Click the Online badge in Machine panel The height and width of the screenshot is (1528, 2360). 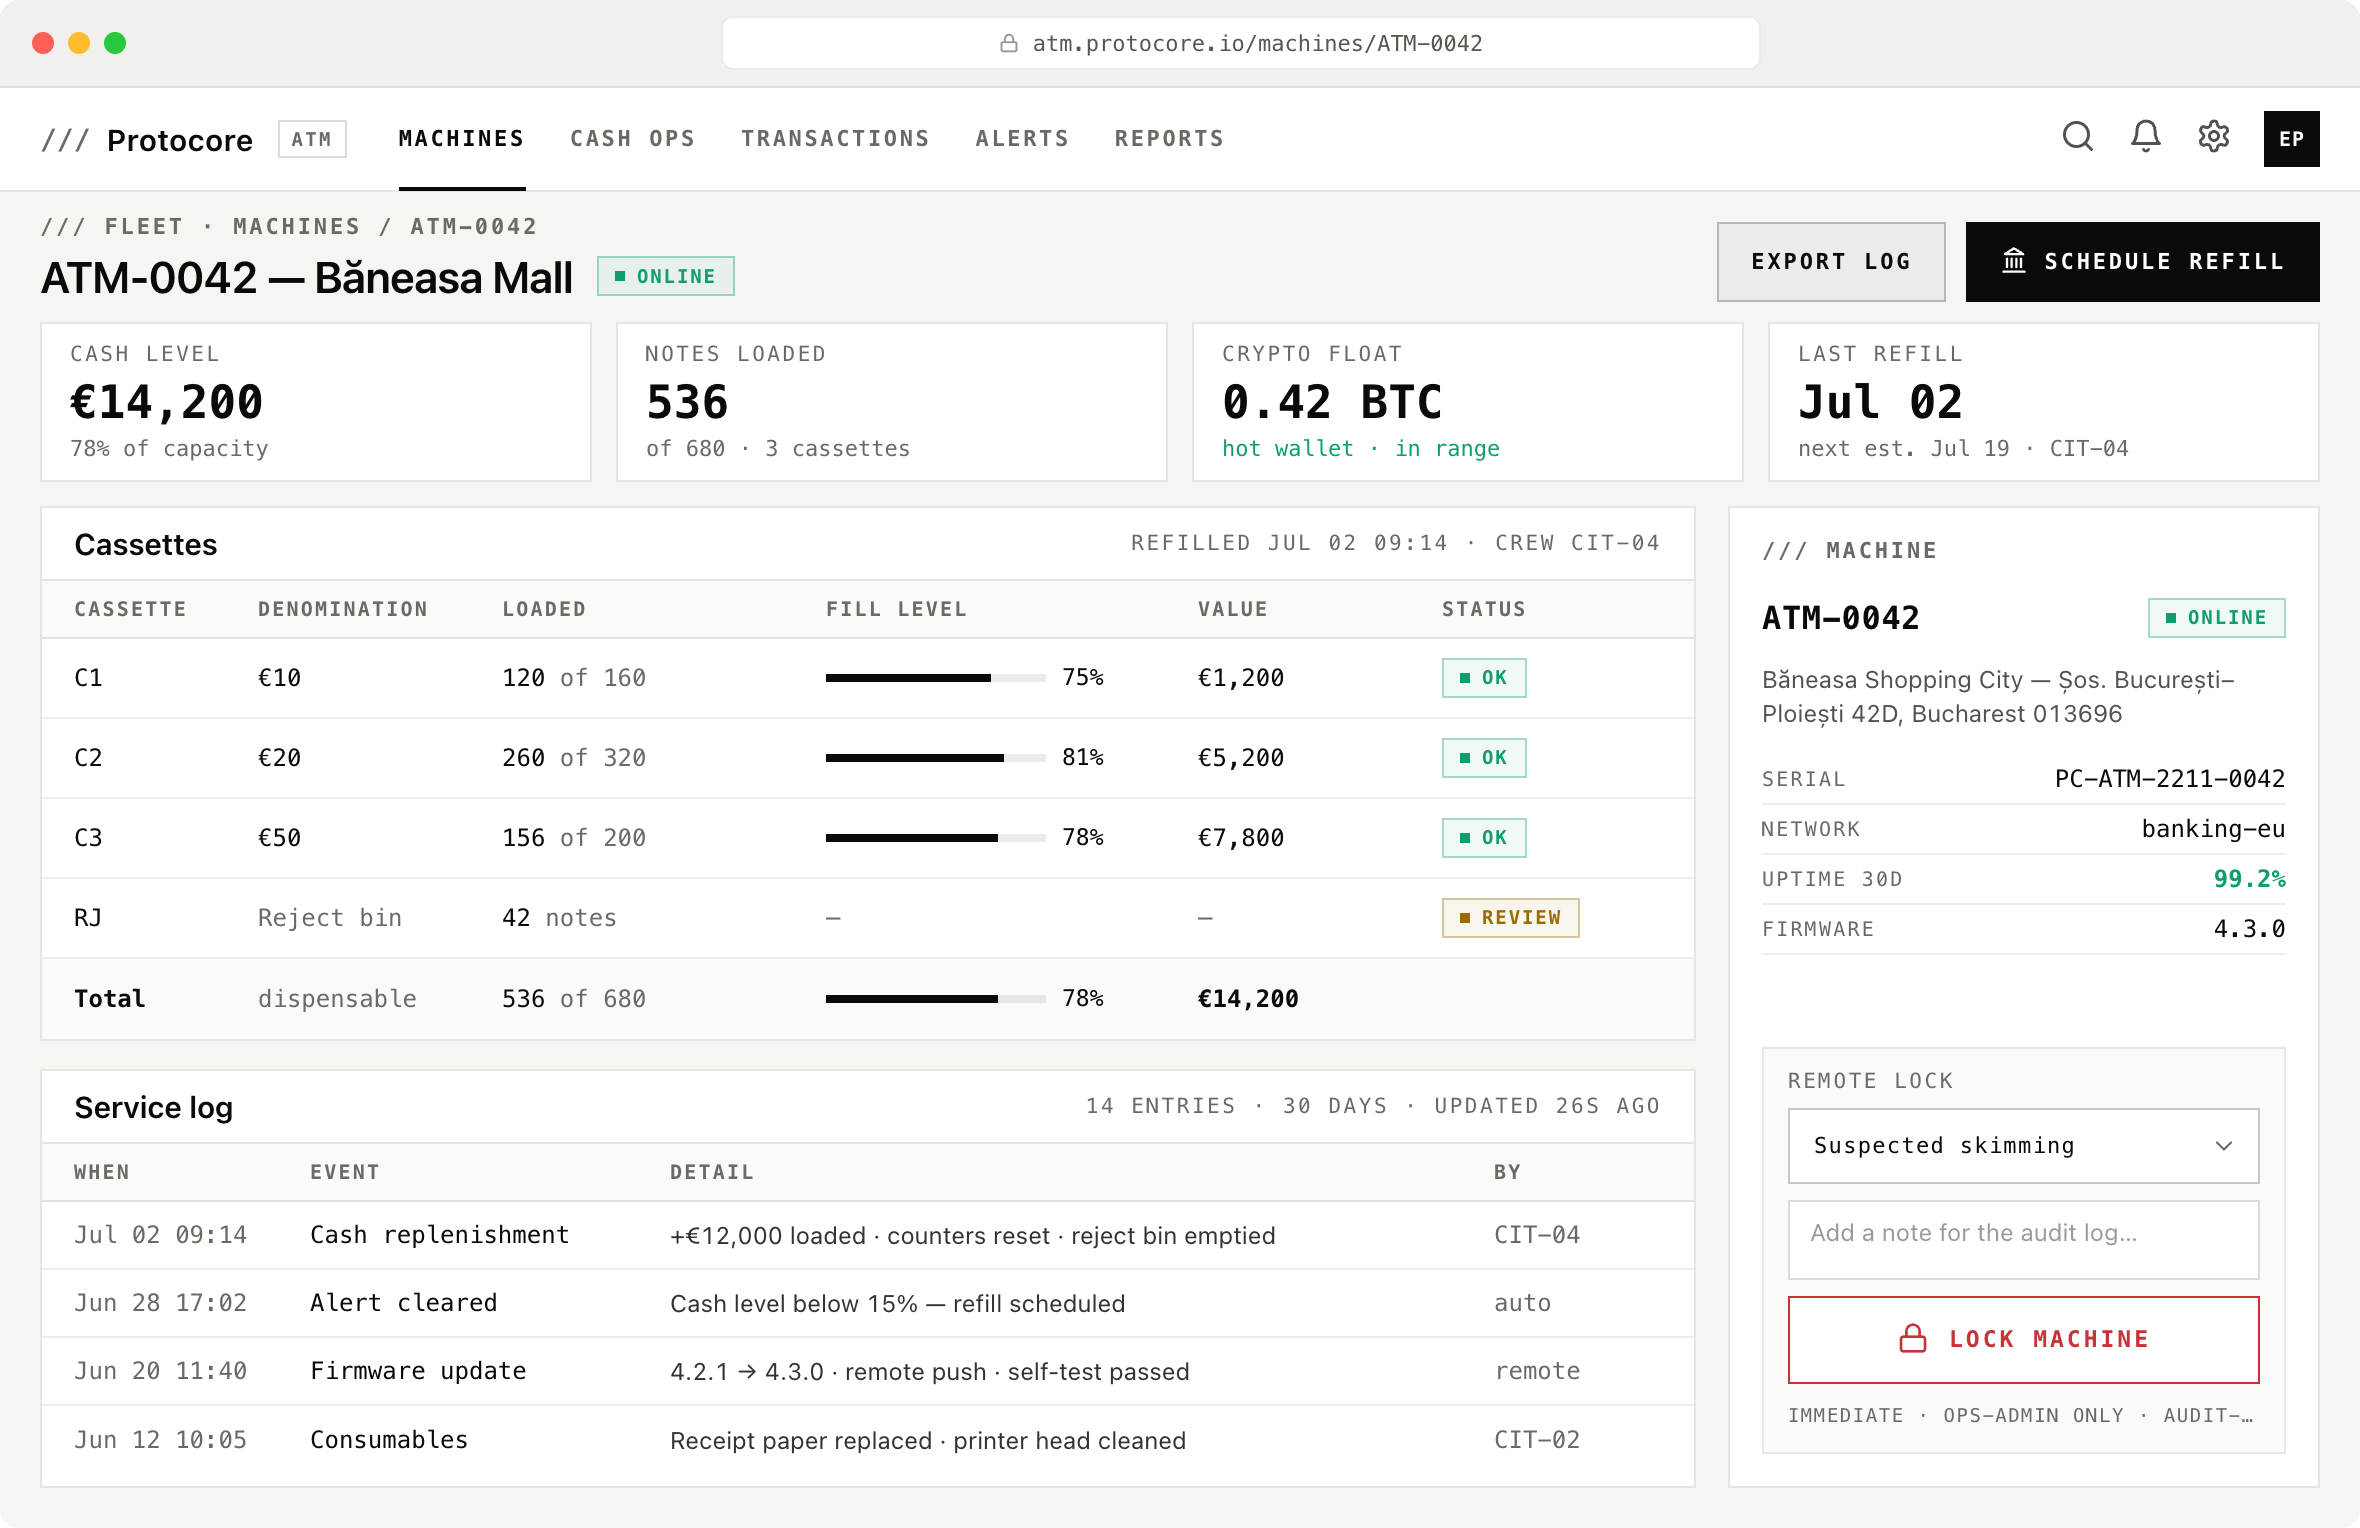[2216, 617]
